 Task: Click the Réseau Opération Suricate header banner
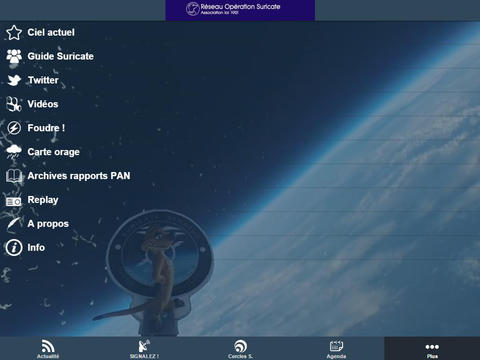(240, 10)
